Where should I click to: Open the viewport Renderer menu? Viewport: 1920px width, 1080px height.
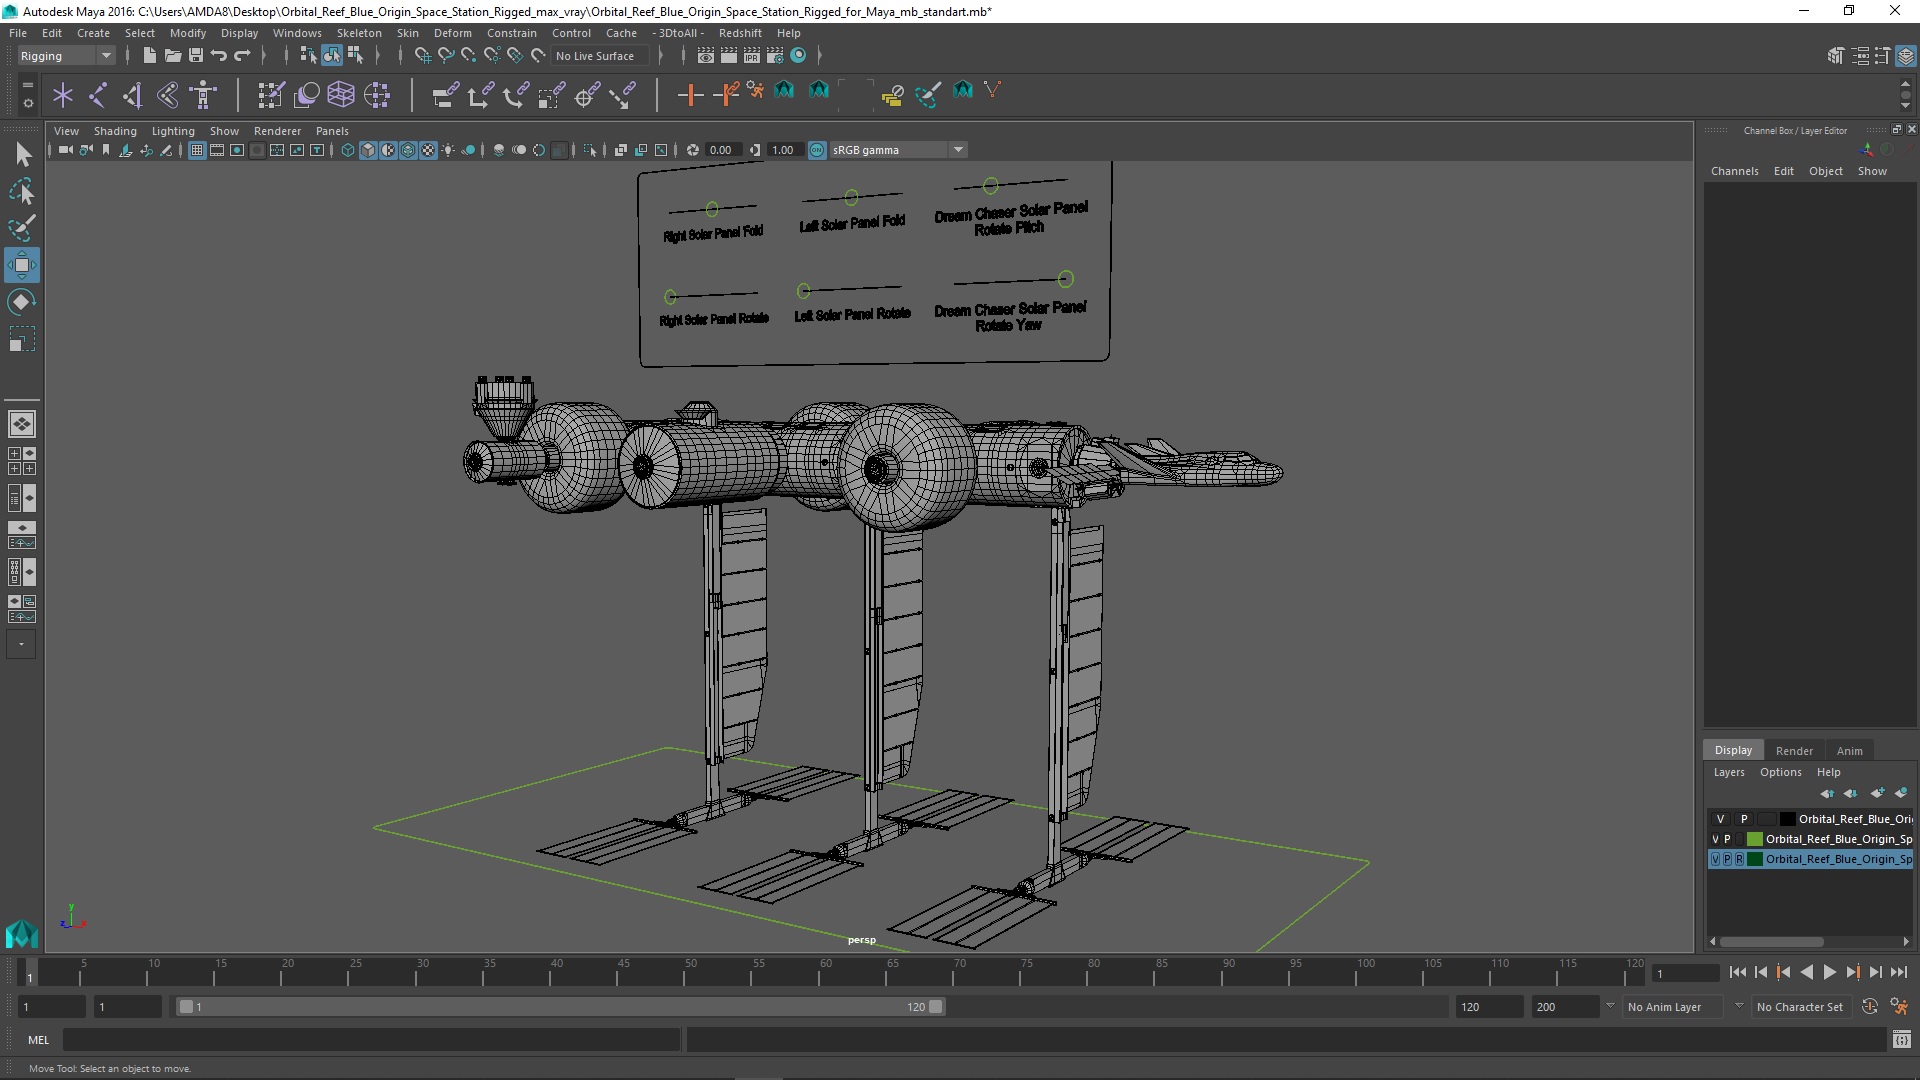(277, 131)
